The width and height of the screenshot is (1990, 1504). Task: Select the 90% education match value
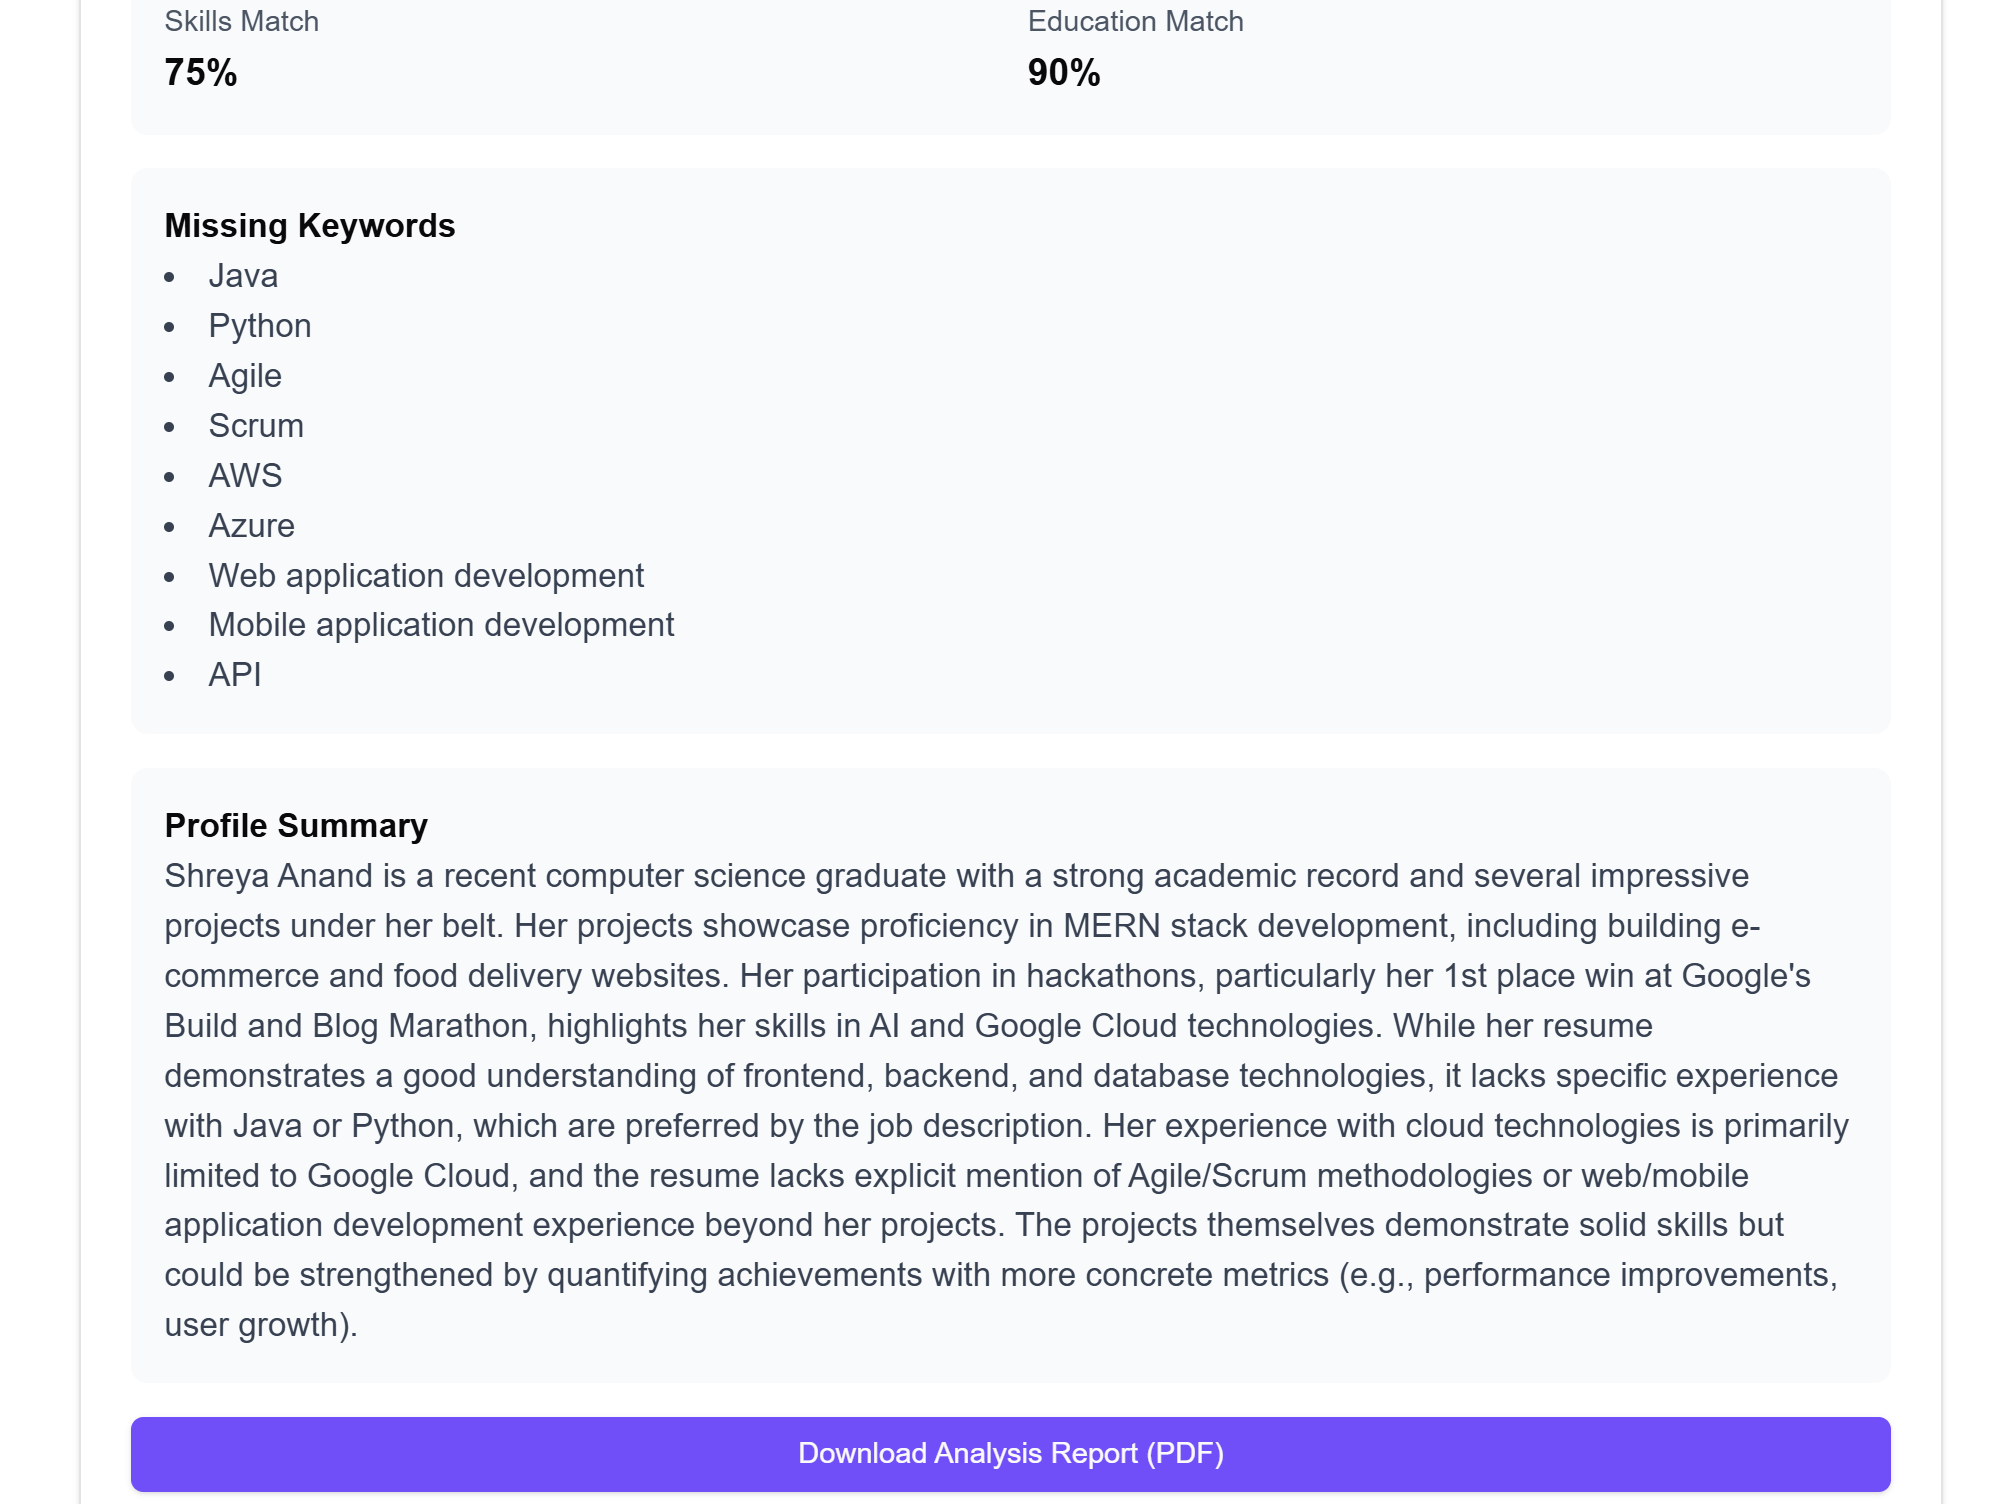pos(1064,73)
